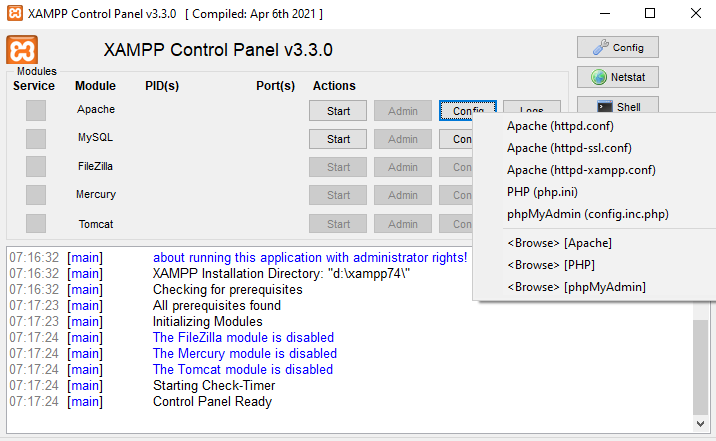This screenshot has width=716, height=441.
Task: Start the MySQL module
Action: coord(338,139)
